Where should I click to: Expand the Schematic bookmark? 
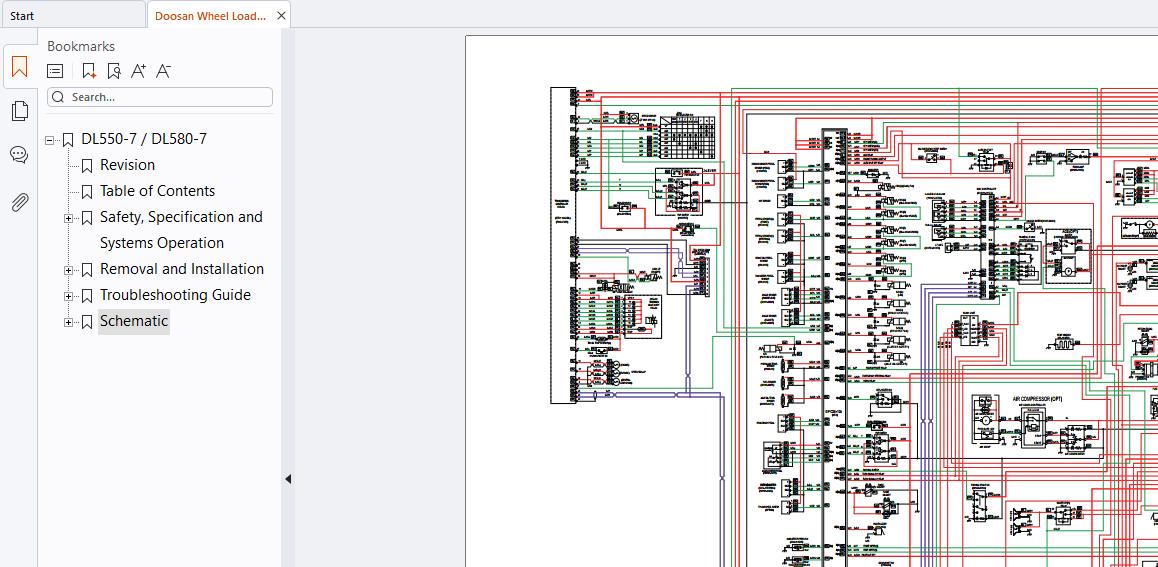(x=68, y=322)
